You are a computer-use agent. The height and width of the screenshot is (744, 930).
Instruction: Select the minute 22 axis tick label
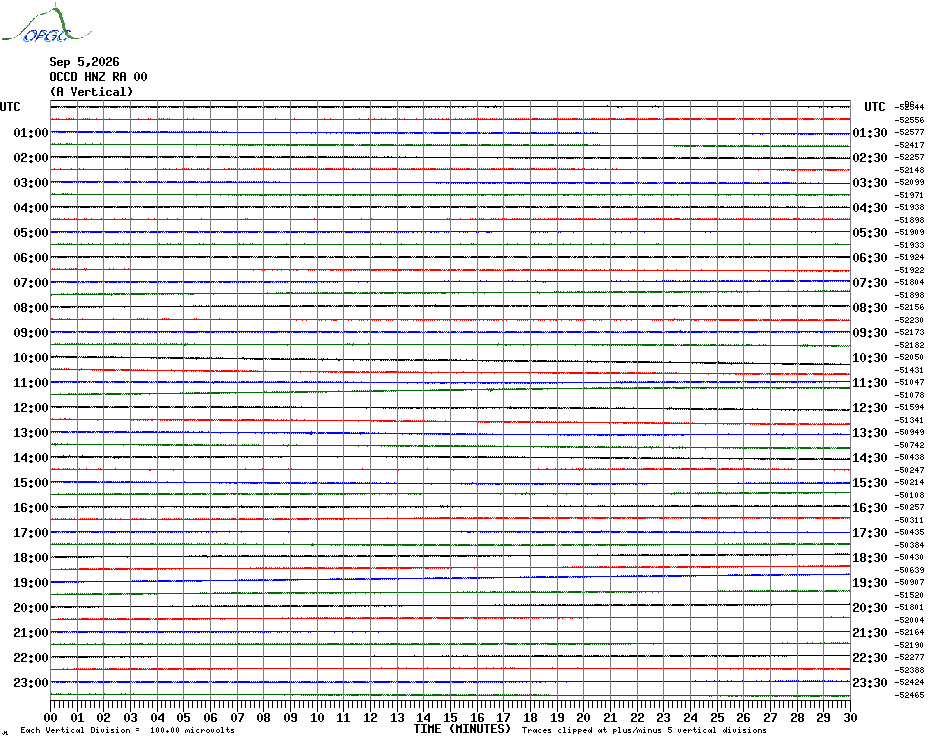tap(637, 717)
